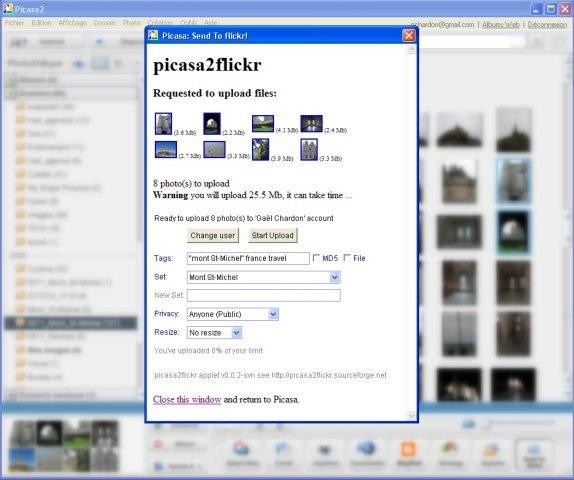The image size is (574, 480).
Task: Click the New Set input field
Action: (x=264, y=295)
